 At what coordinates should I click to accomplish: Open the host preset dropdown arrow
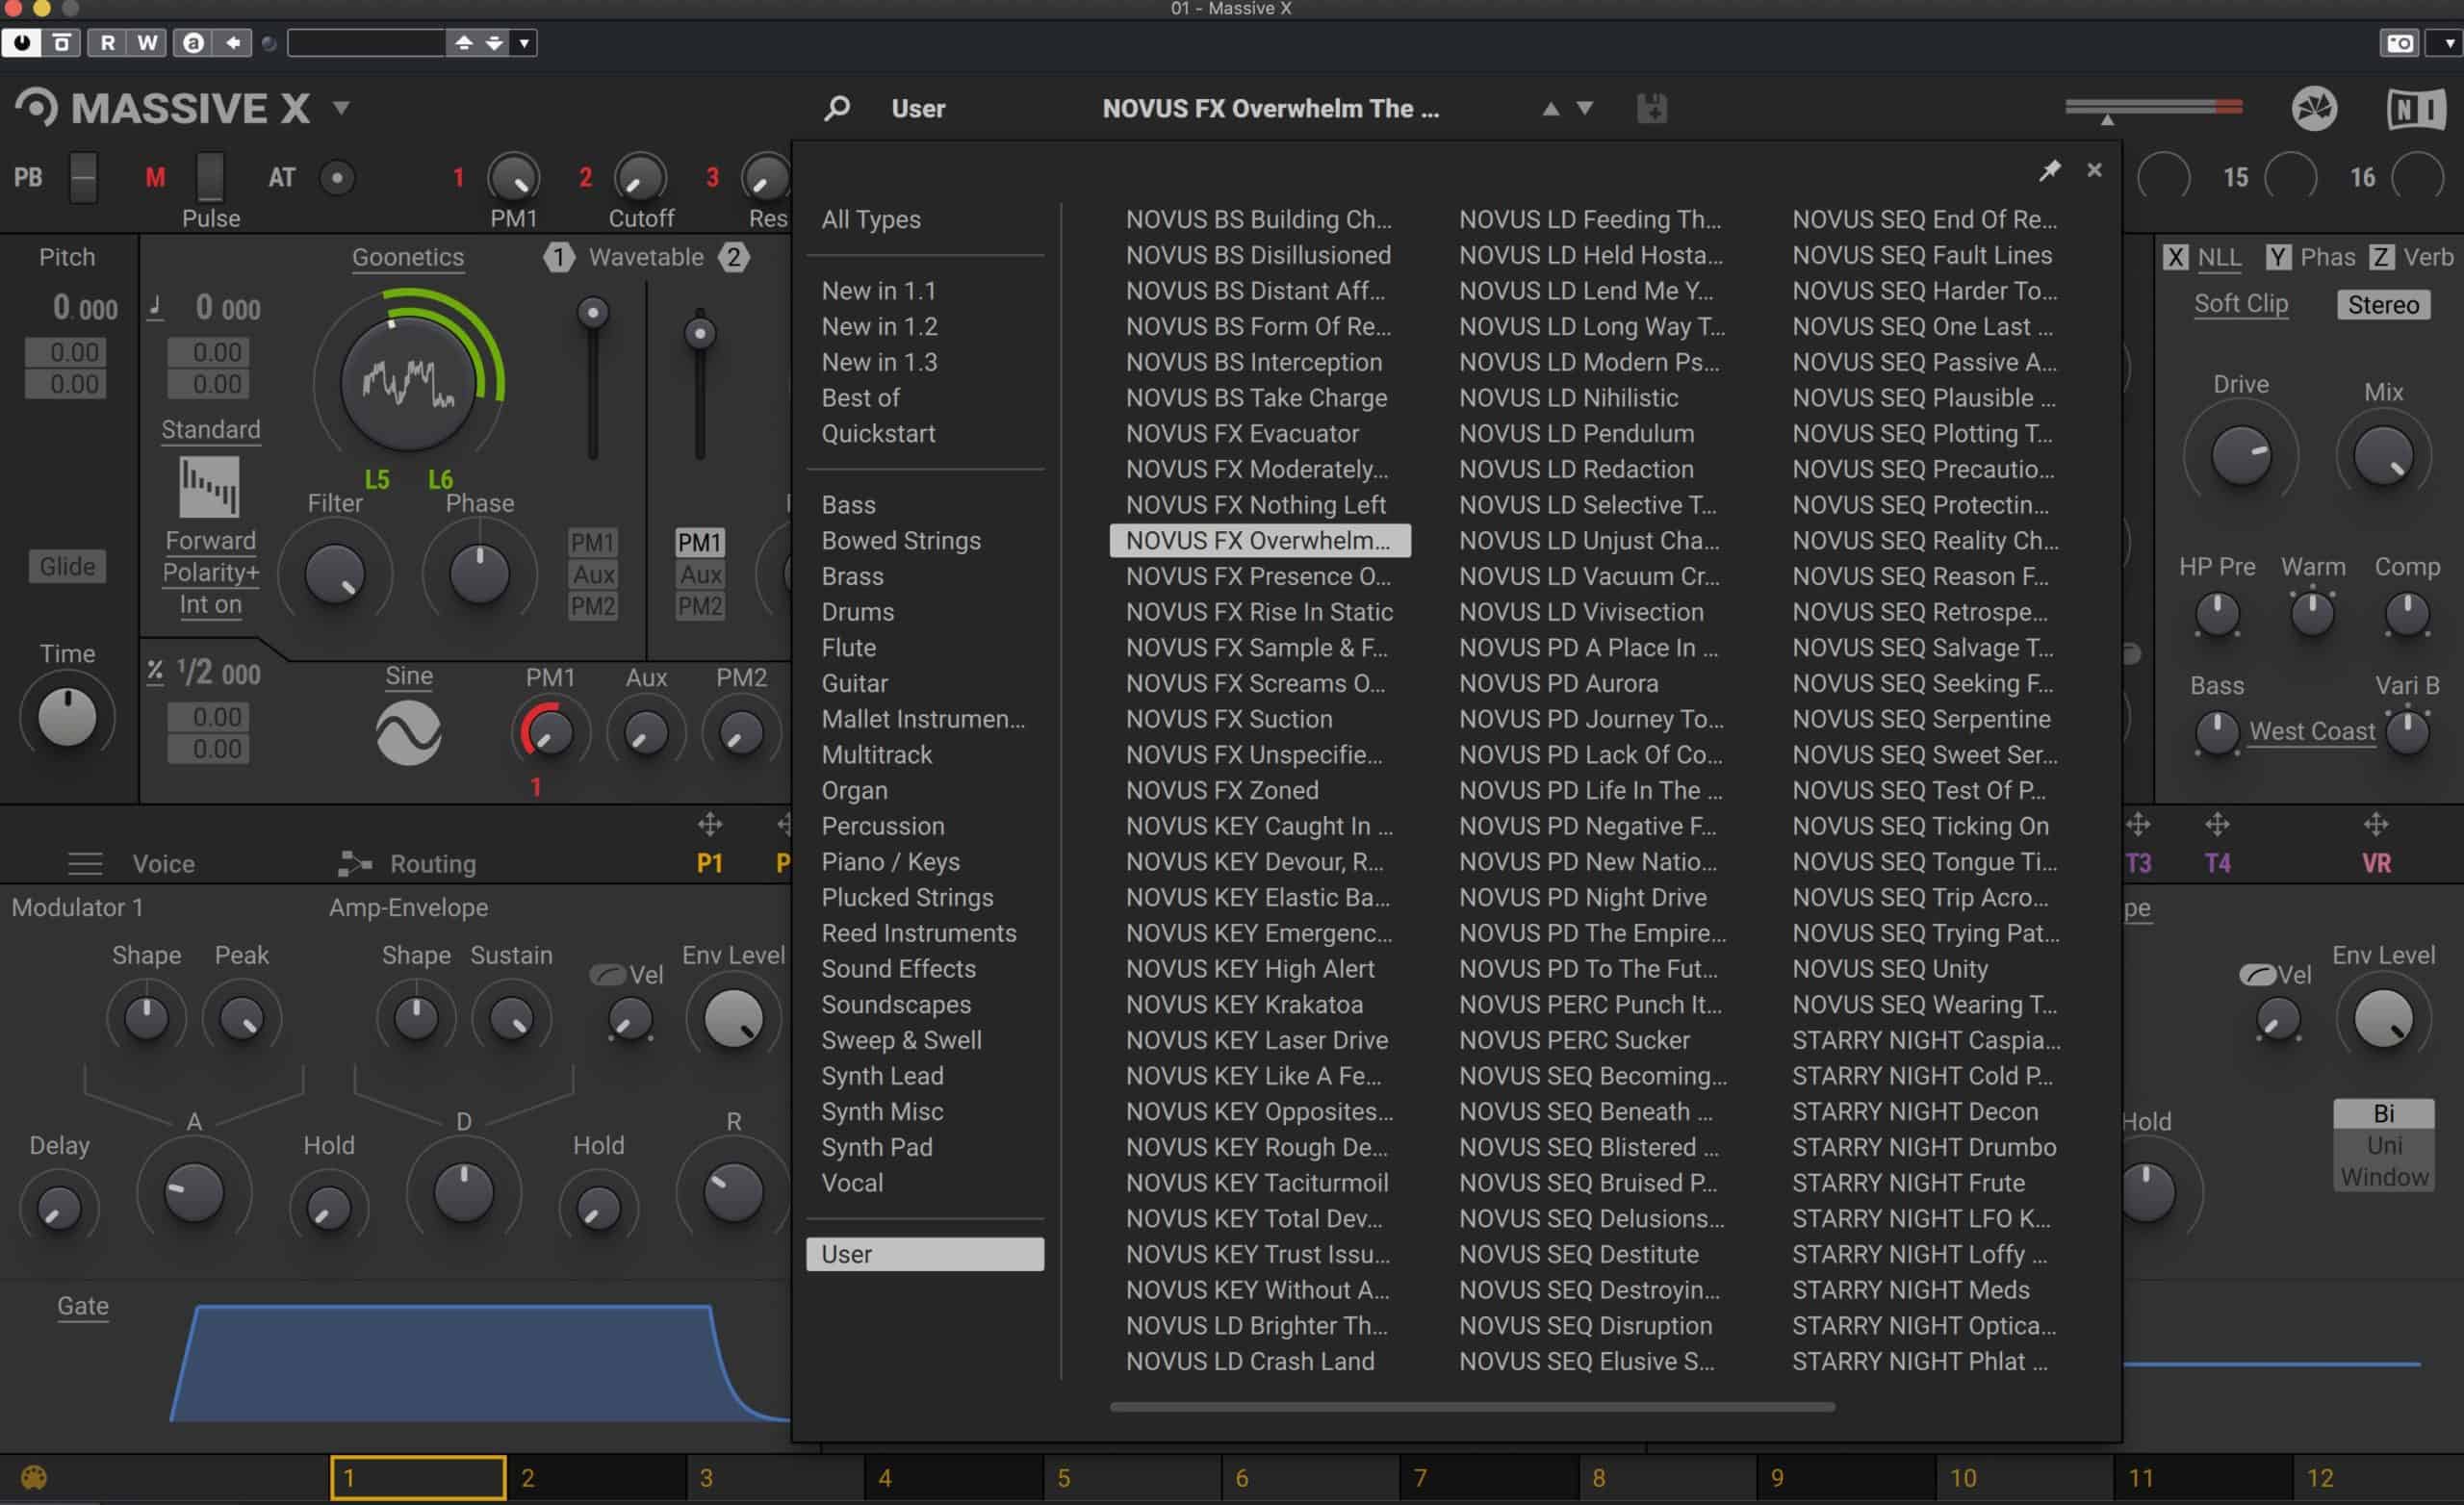pos(523,43)
